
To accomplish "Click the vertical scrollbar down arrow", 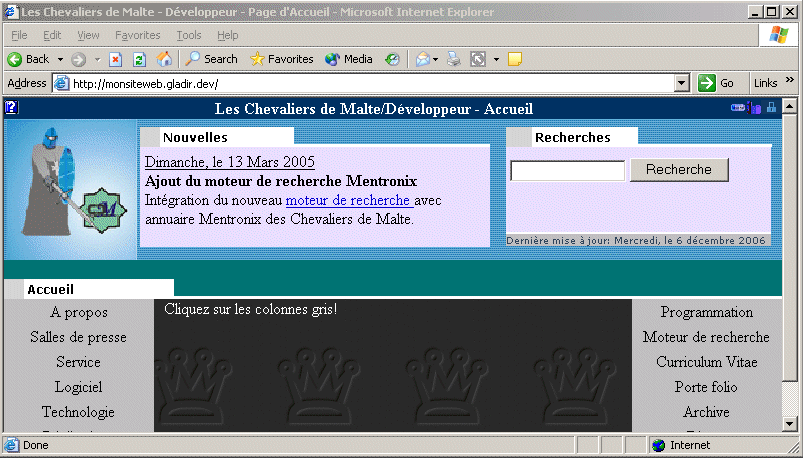I will 788,424.
